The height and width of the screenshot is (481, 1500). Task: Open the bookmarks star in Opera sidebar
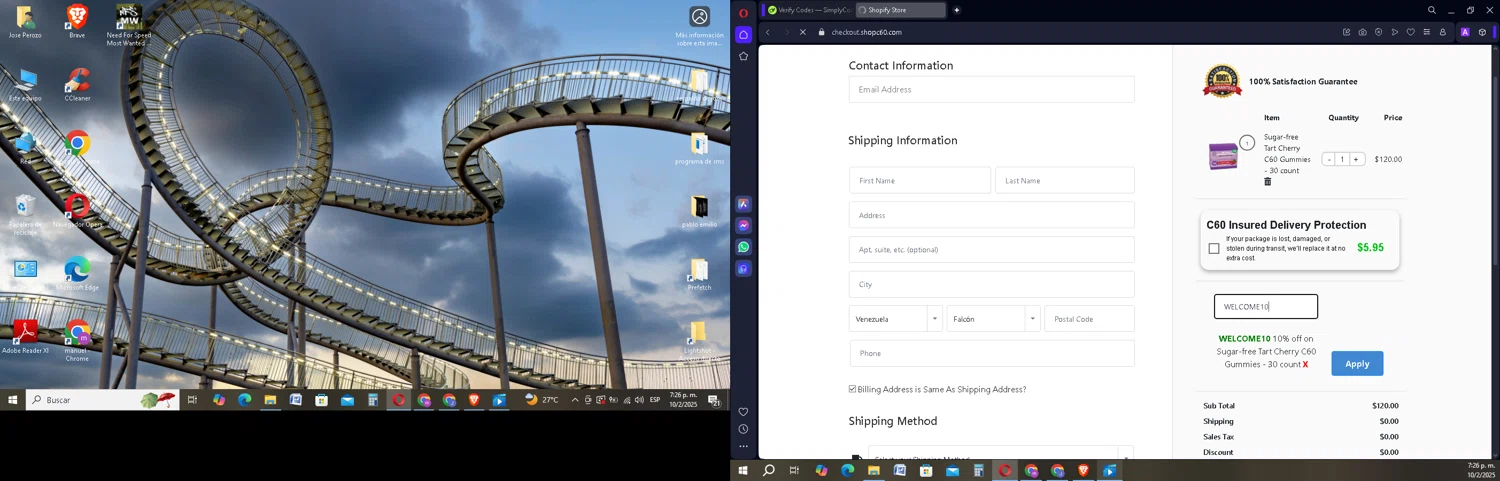point(743,57)
